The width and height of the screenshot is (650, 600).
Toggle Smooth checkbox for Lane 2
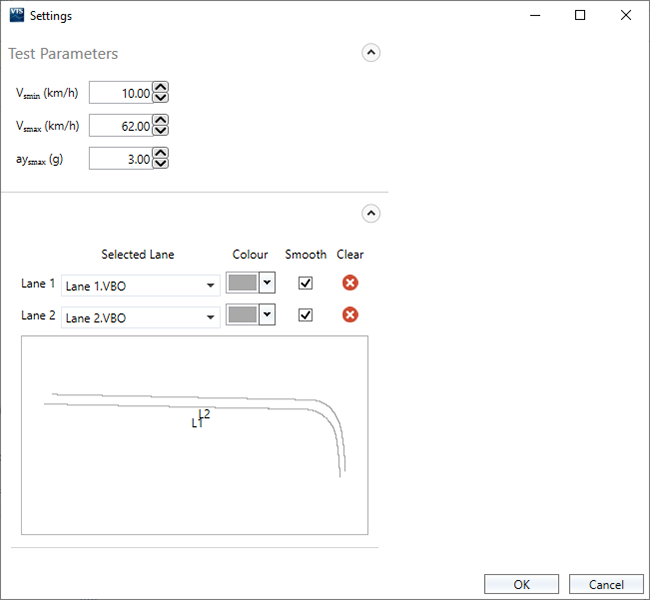click(x=306, y=315)
